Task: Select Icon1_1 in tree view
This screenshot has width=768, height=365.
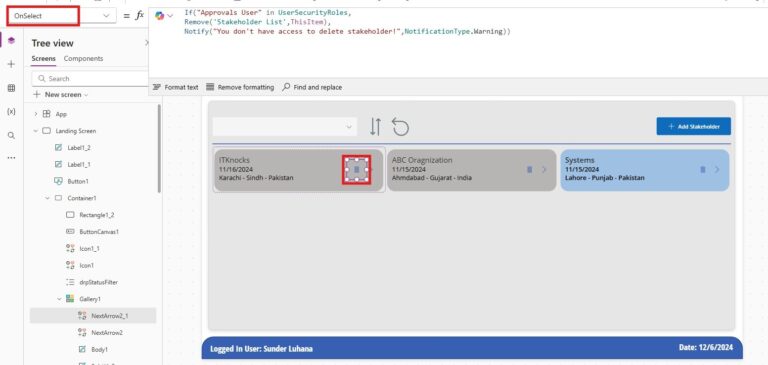Action: [90, 248]
